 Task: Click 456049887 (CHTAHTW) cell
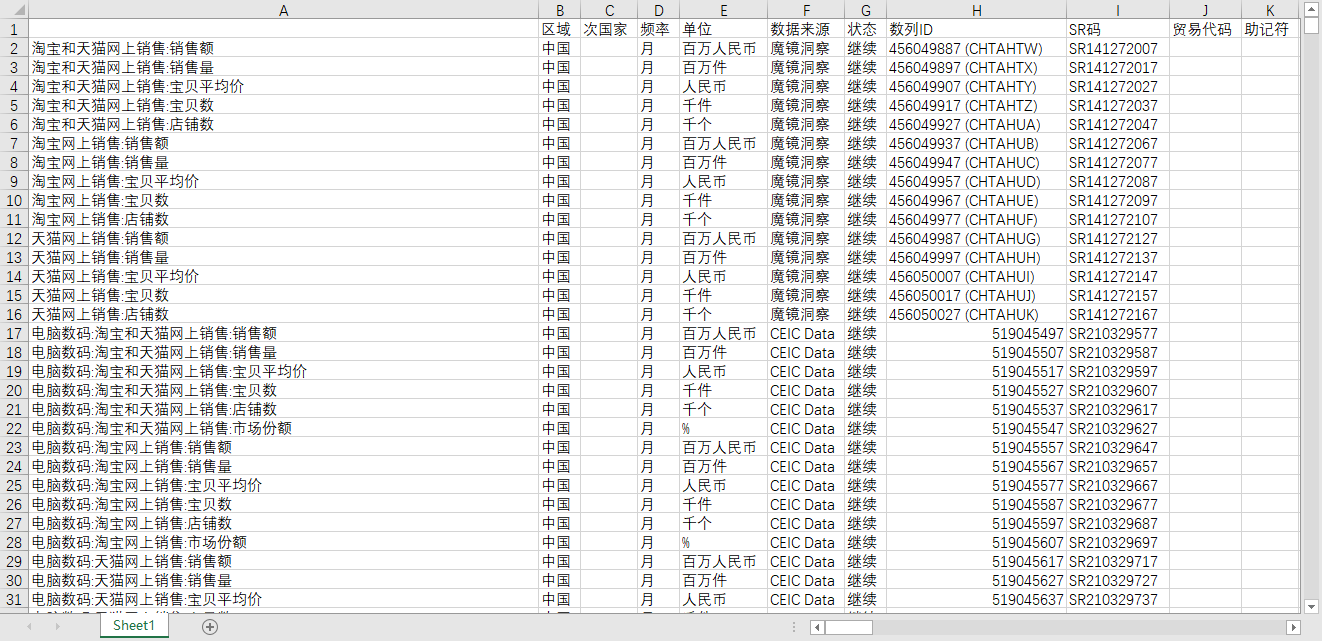pos(976,48)
